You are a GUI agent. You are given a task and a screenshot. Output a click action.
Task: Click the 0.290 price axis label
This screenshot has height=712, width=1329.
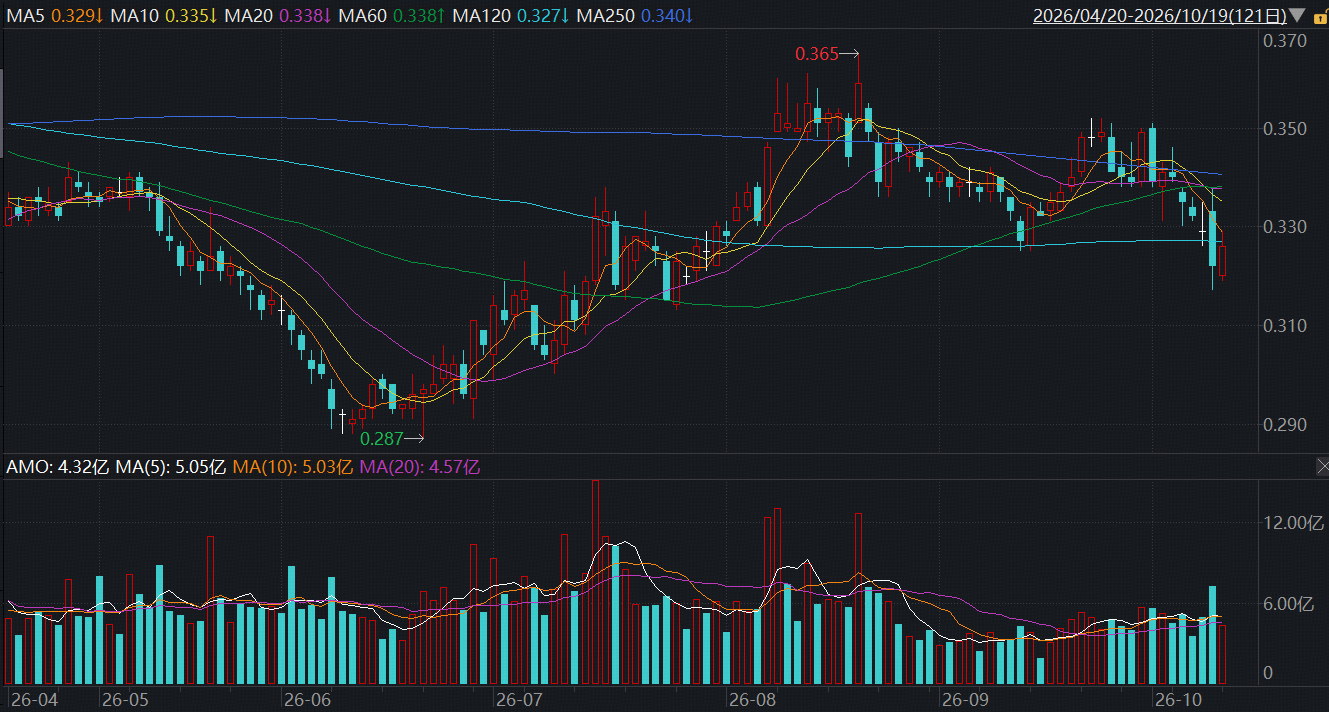[x=1285, y=425]
